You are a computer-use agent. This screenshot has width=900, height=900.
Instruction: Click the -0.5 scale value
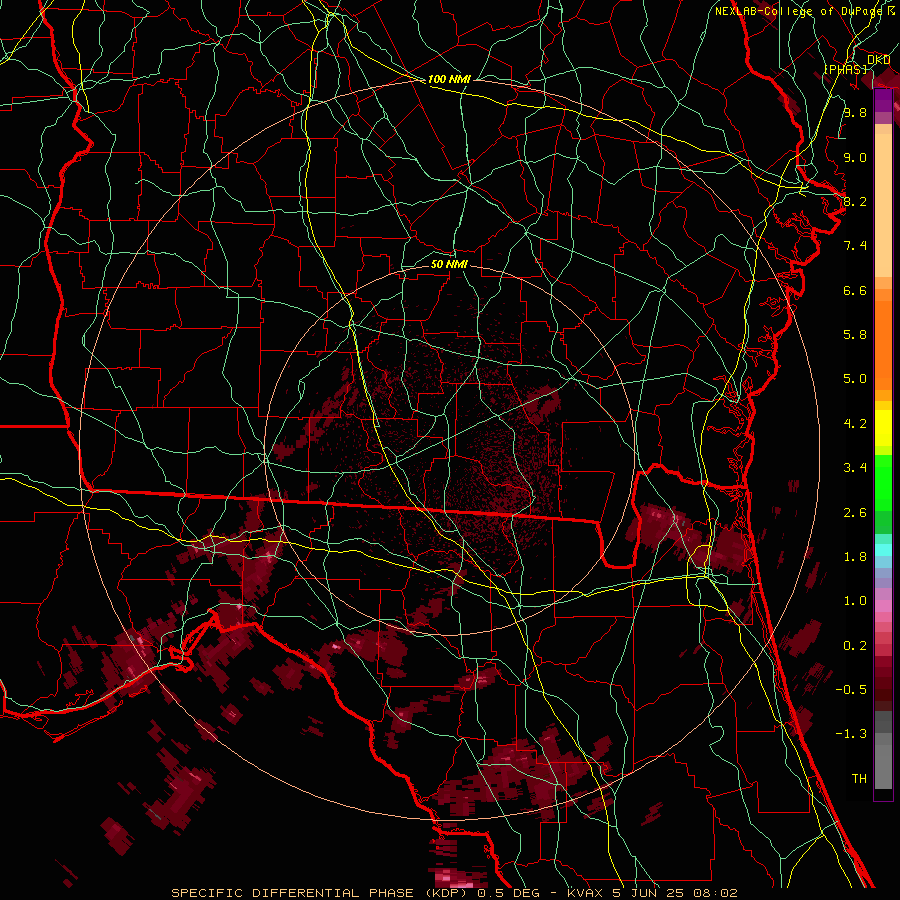point(851,690)
